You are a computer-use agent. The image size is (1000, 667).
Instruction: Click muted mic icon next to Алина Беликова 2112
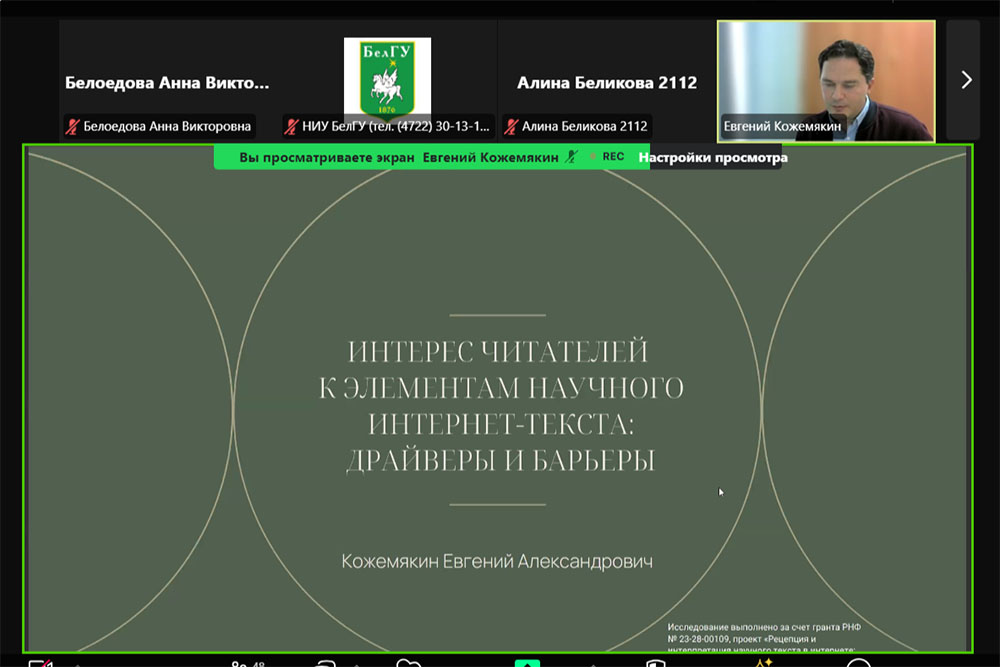click(510, 127)
